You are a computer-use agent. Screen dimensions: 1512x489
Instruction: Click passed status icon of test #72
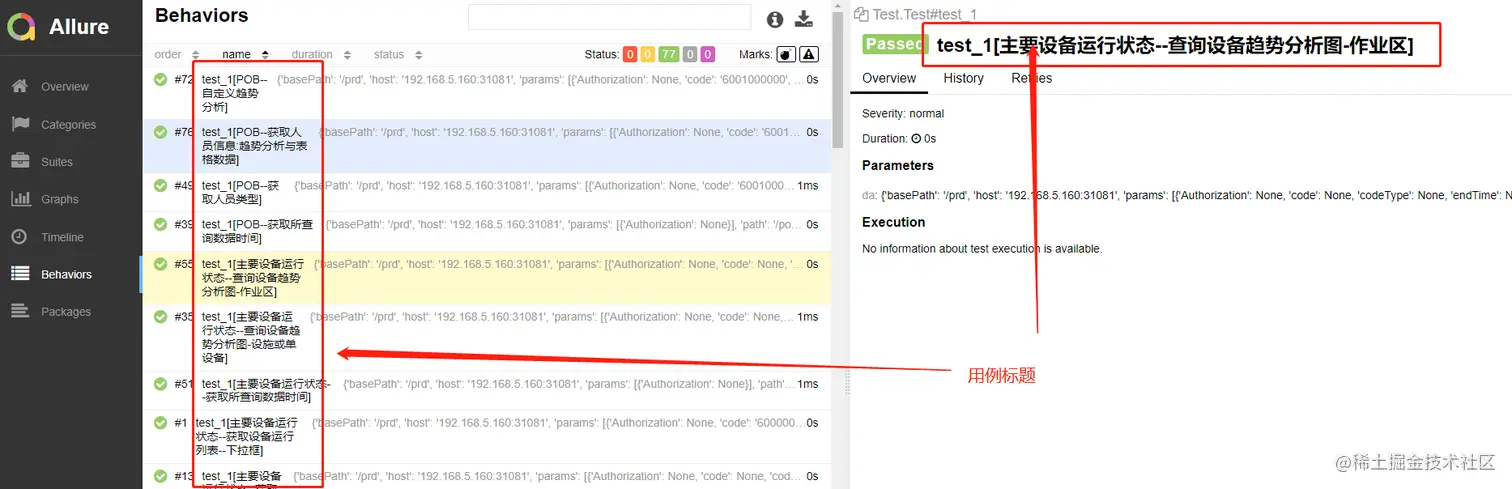[160, 79]
